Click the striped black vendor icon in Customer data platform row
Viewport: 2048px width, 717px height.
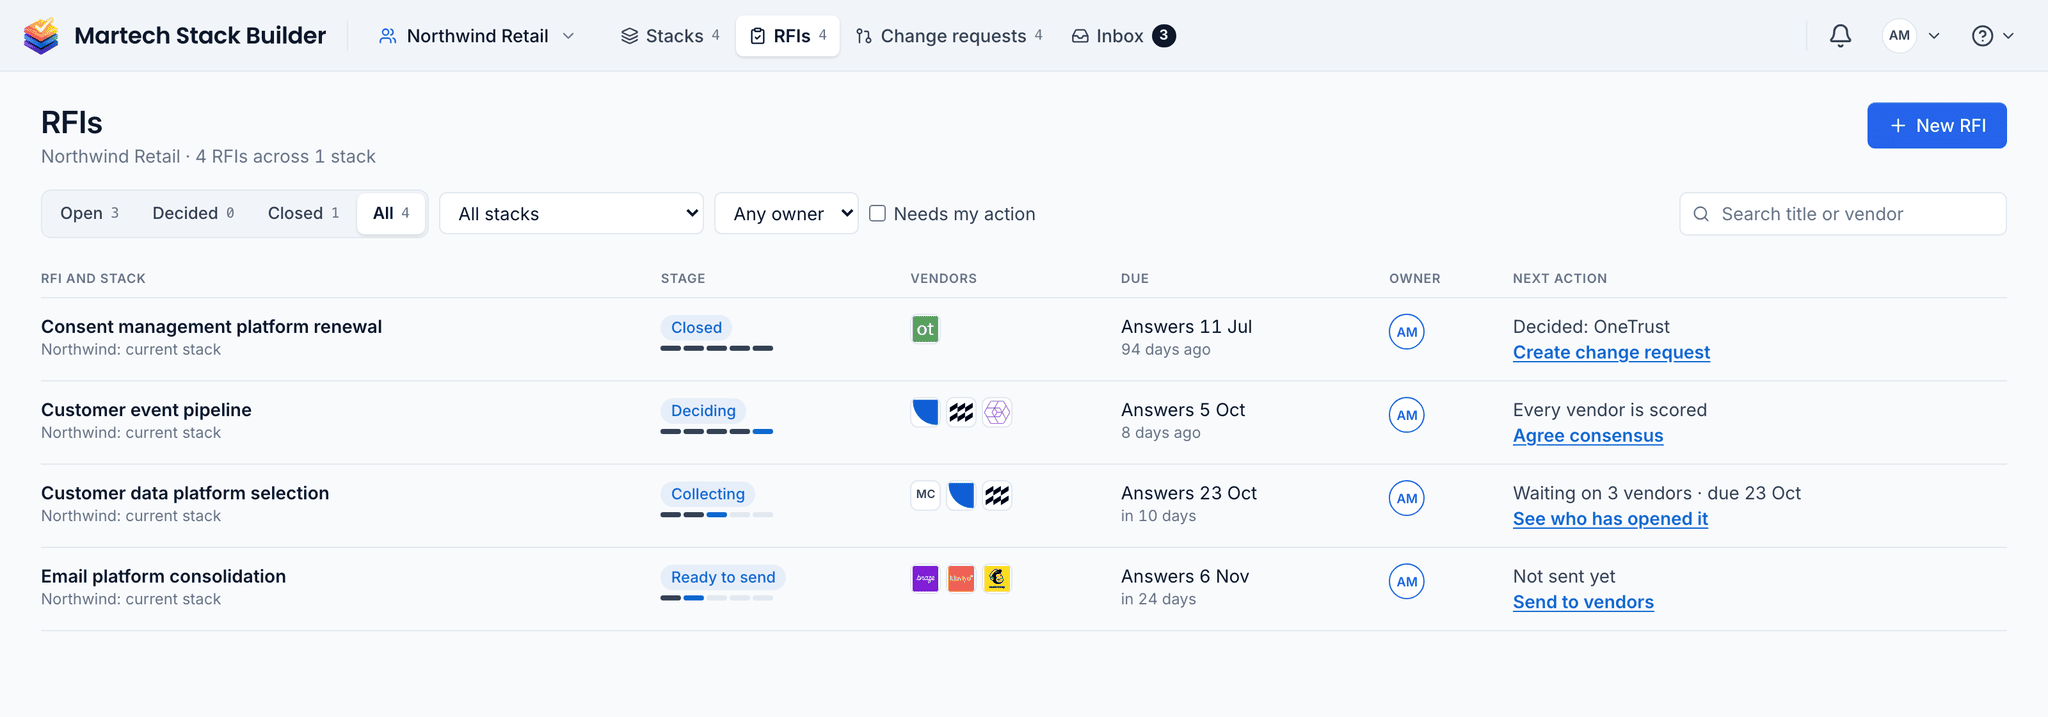(x=997, y=495)
